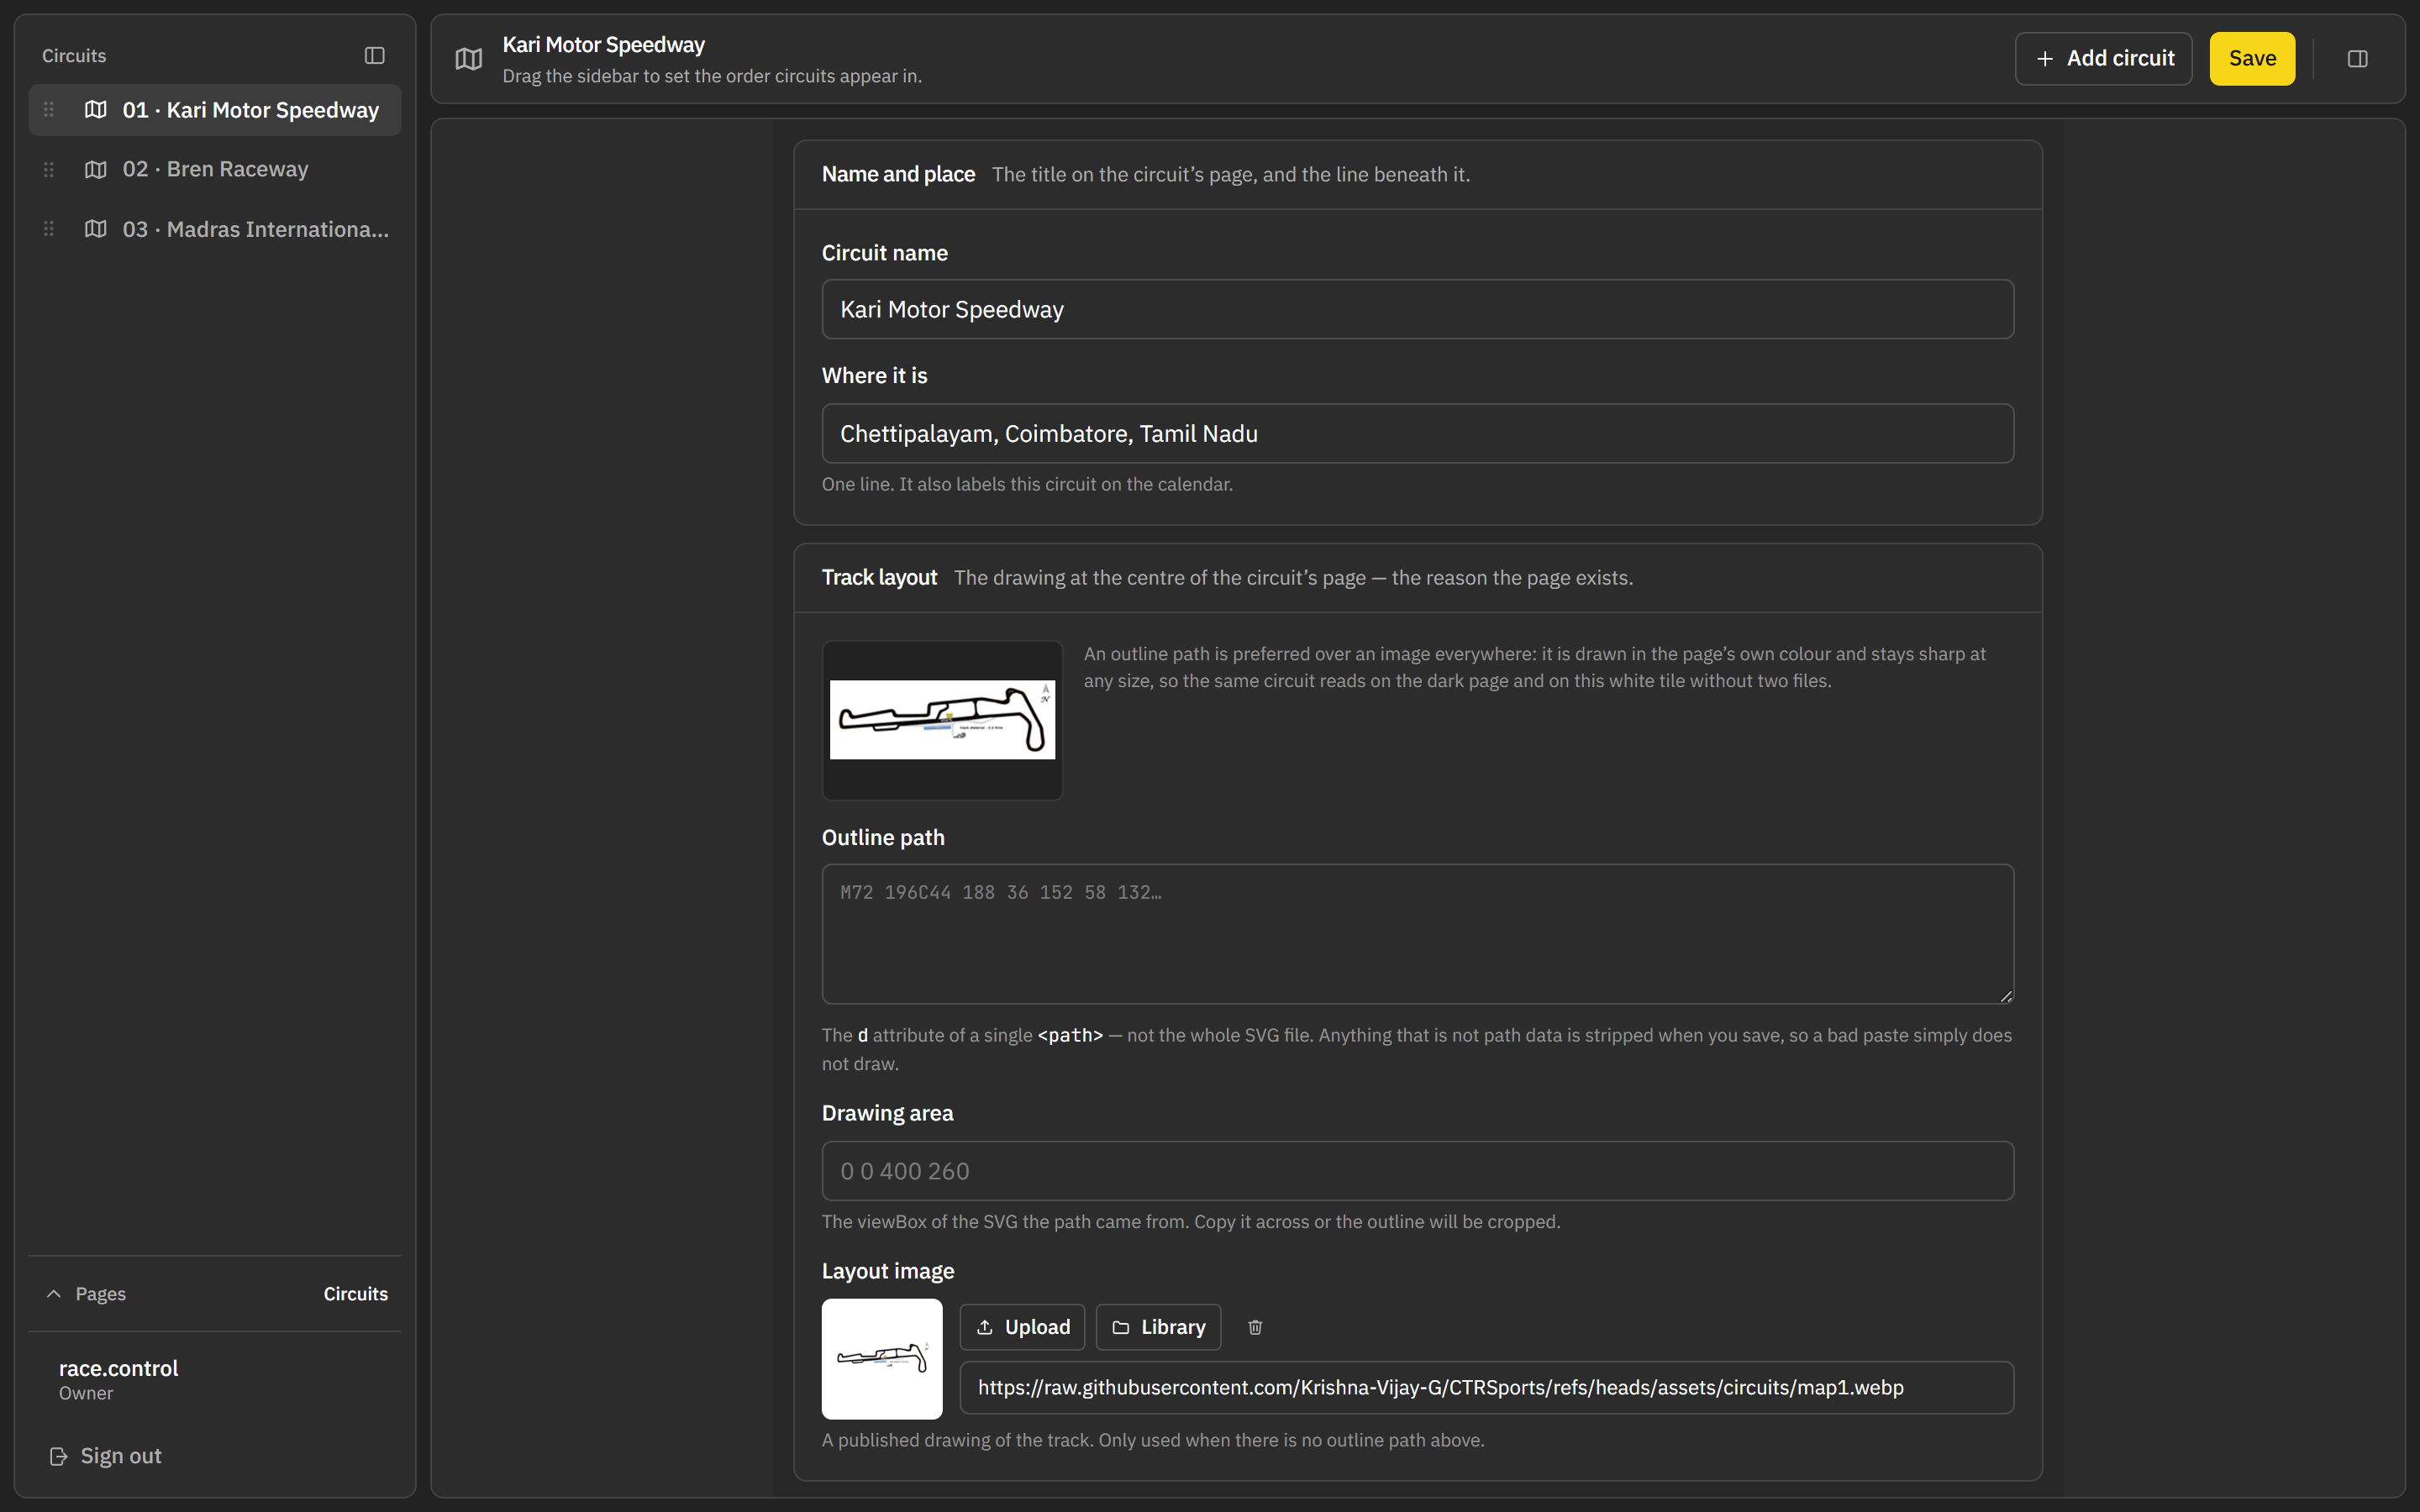Screen dimensions: 2420x1512
Task: Click the track layout preview thumbnail
Action: pos(942,720)
